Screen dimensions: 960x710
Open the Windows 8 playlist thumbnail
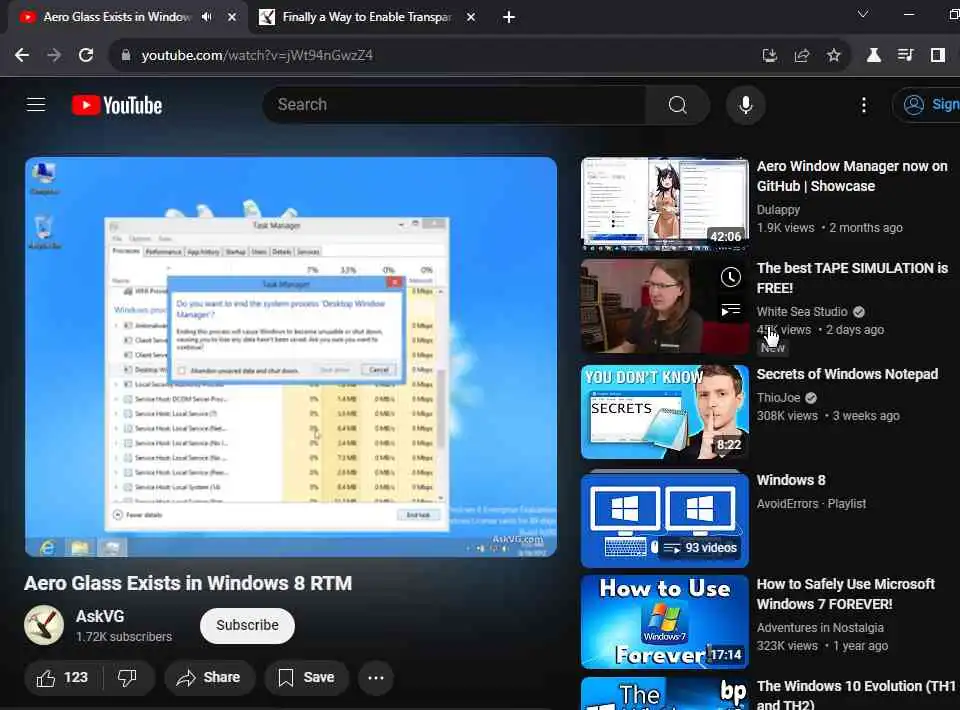[x=664, y=519]
